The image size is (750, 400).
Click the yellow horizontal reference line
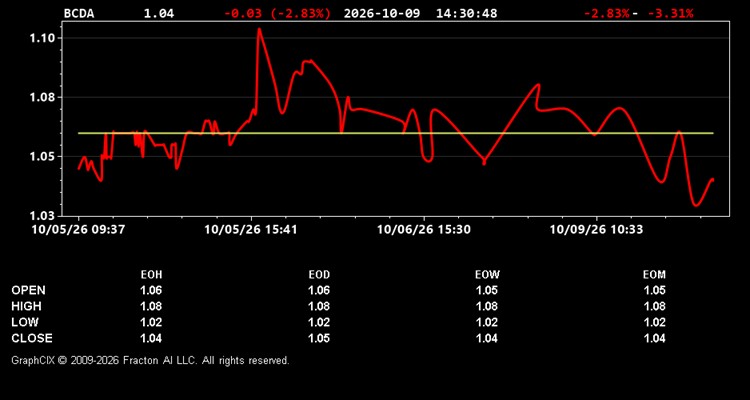coord(396,133)
